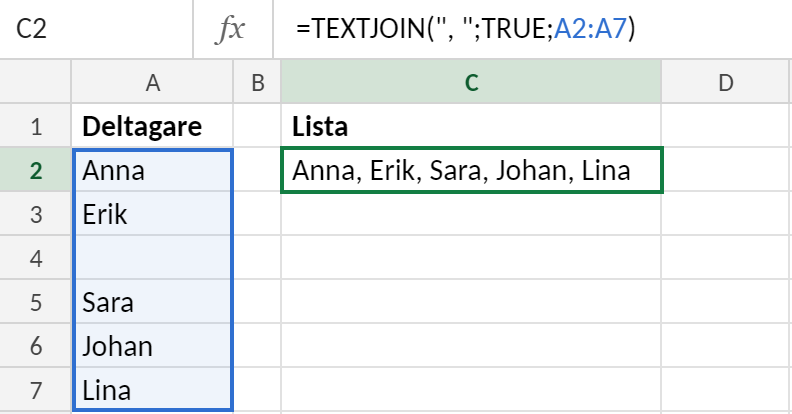Select column D header
This screenshot has height=414, width=792.
726,82
